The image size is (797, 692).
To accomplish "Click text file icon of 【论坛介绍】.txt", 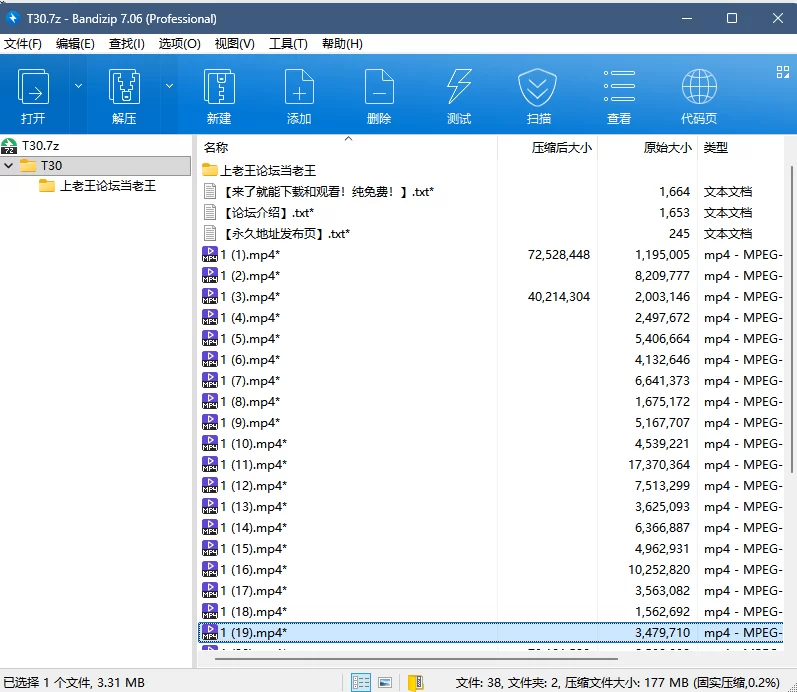I will (209, 213).
